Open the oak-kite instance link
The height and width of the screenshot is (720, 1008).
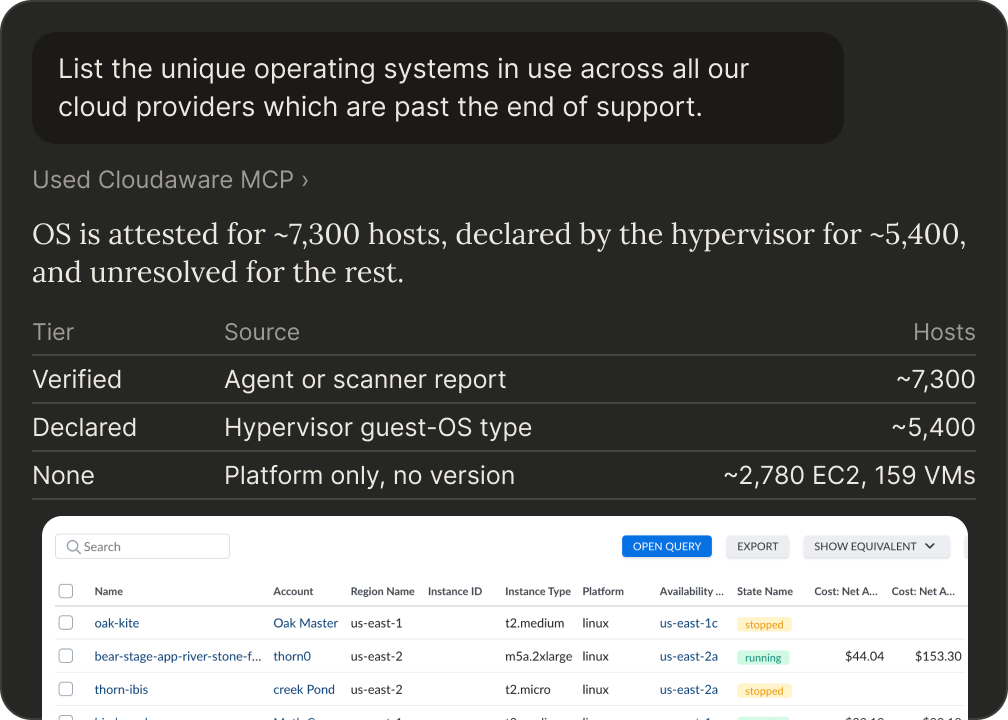pos(117,623)
